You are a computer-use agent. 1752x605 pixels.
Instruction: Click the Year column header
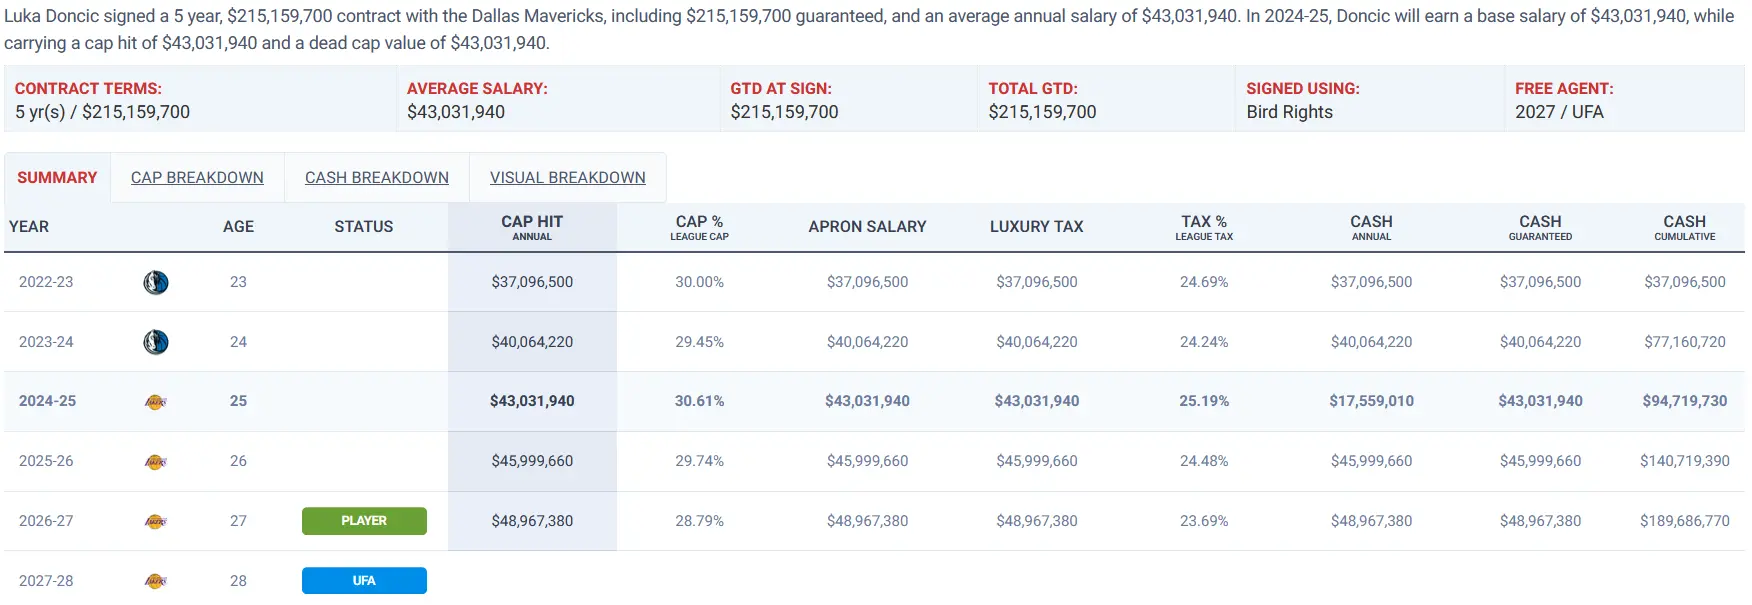(29, 227)
